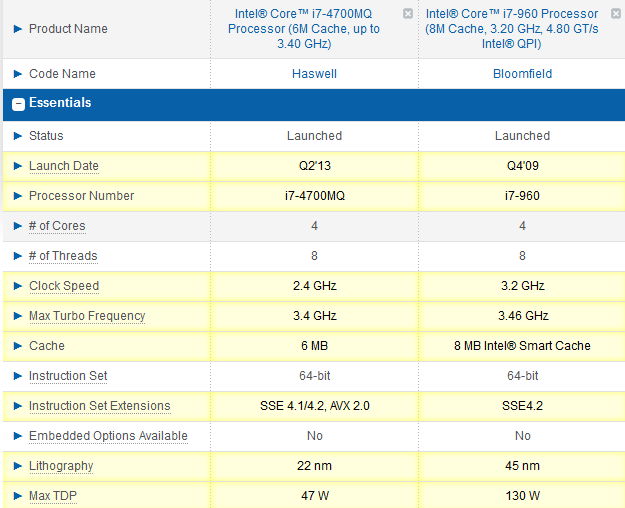Click the # of Cores label
Viewport: 625px width, 508px height.
click(x=57, y=226)
